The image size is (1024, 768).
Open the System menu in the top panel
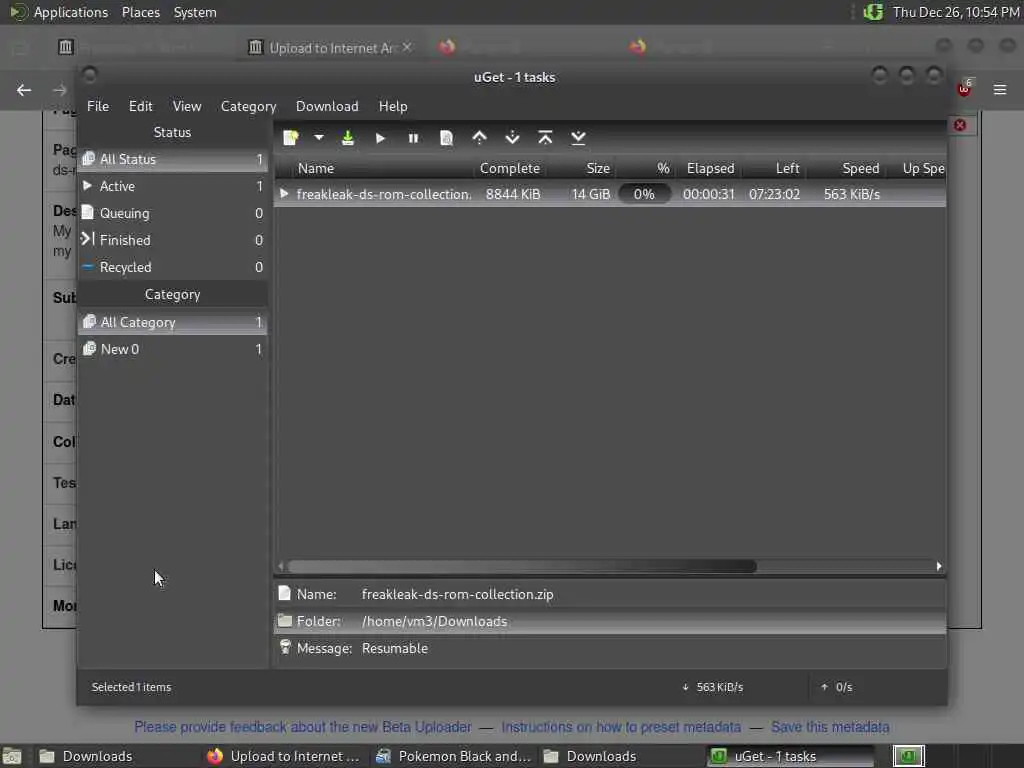(x=195, y=12)
